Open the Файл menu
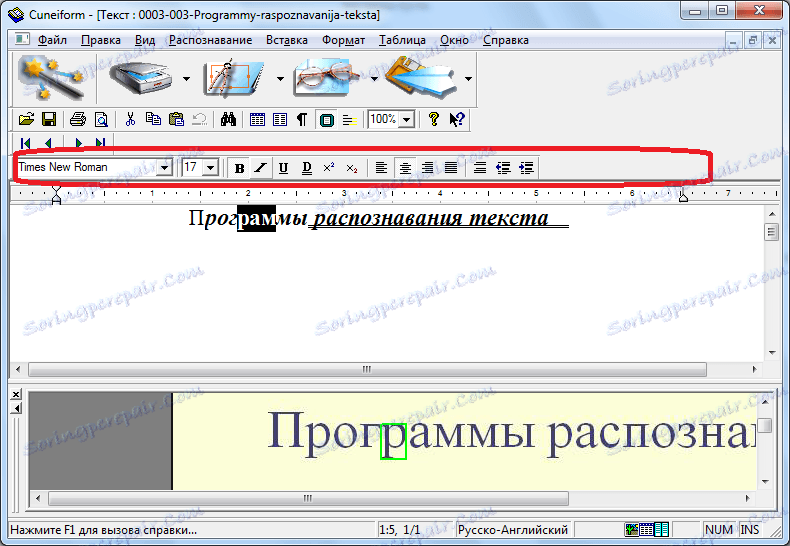Image resolution: width=790 pixels, height=546 pixels. [x=52, y=40]
